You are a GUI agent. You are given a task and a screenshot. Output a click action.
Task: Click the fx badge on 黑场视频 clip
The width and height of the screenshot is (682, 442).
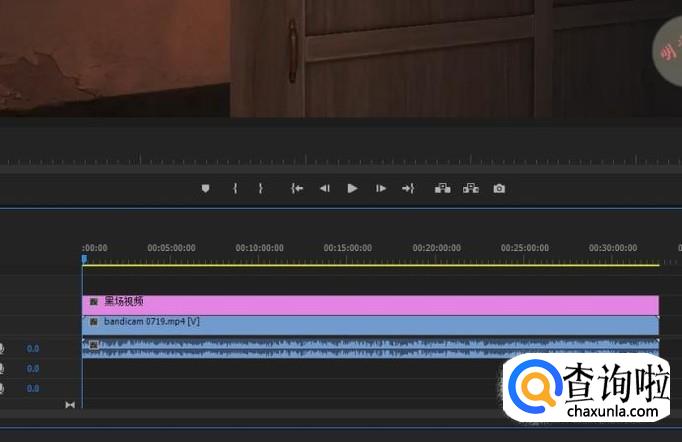(x=94, y=301)
